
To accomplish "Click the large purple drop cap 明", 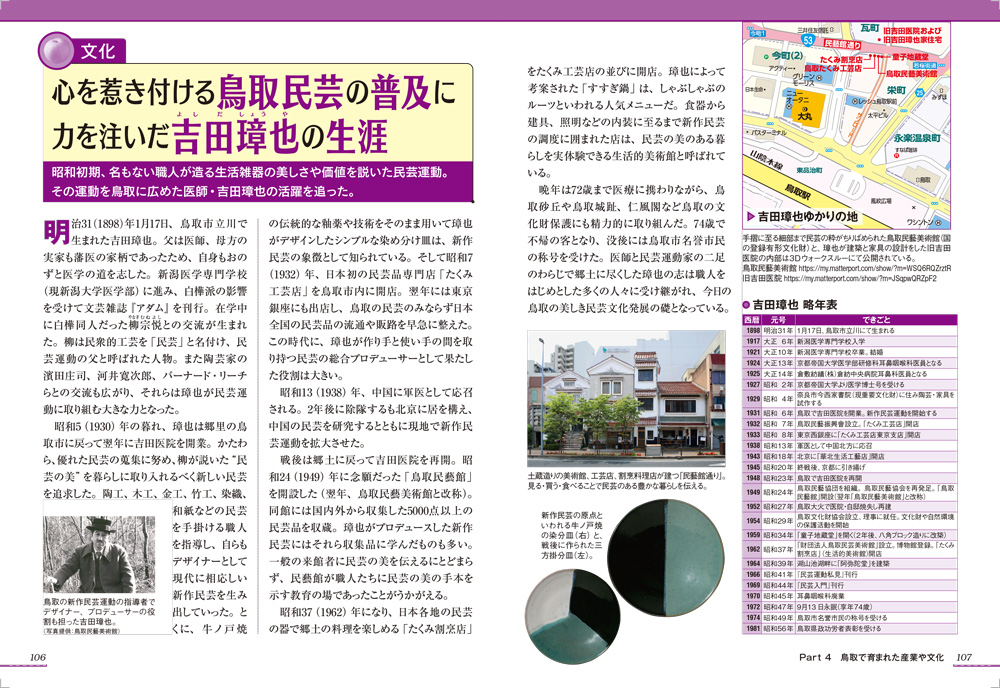I will (56, 232).
